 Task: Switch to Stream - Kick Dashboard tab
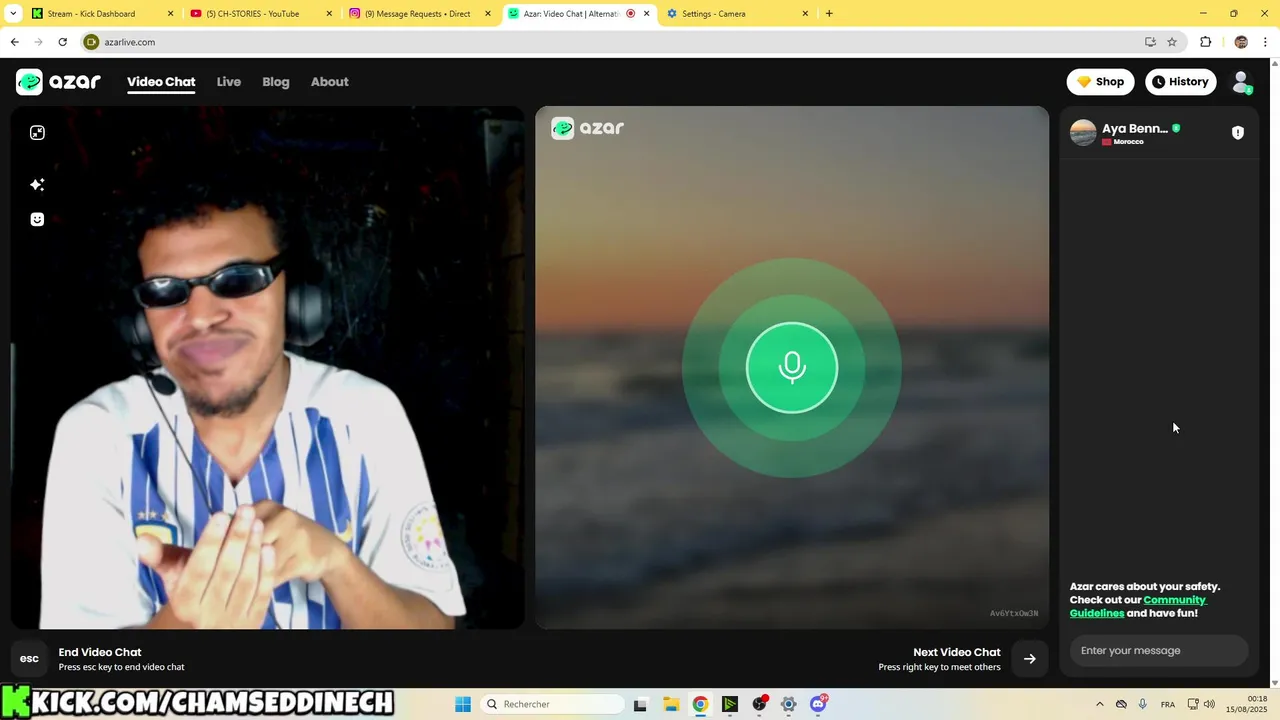pyautogui.click(x=100, y=14)
